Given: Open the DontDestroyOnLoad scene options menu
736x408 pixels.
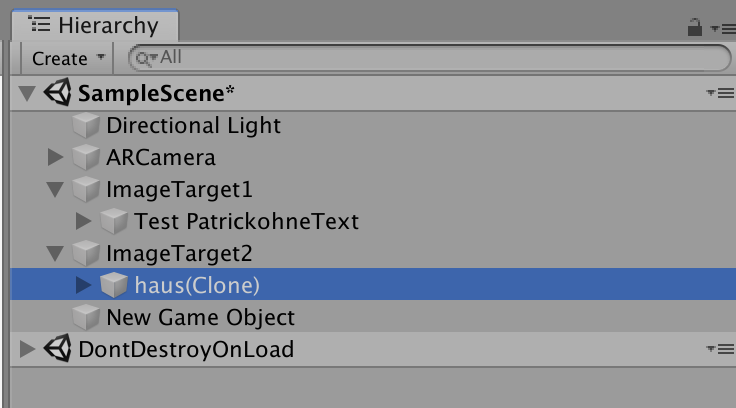Looking at the screenshot, I should tap(719, 349).
